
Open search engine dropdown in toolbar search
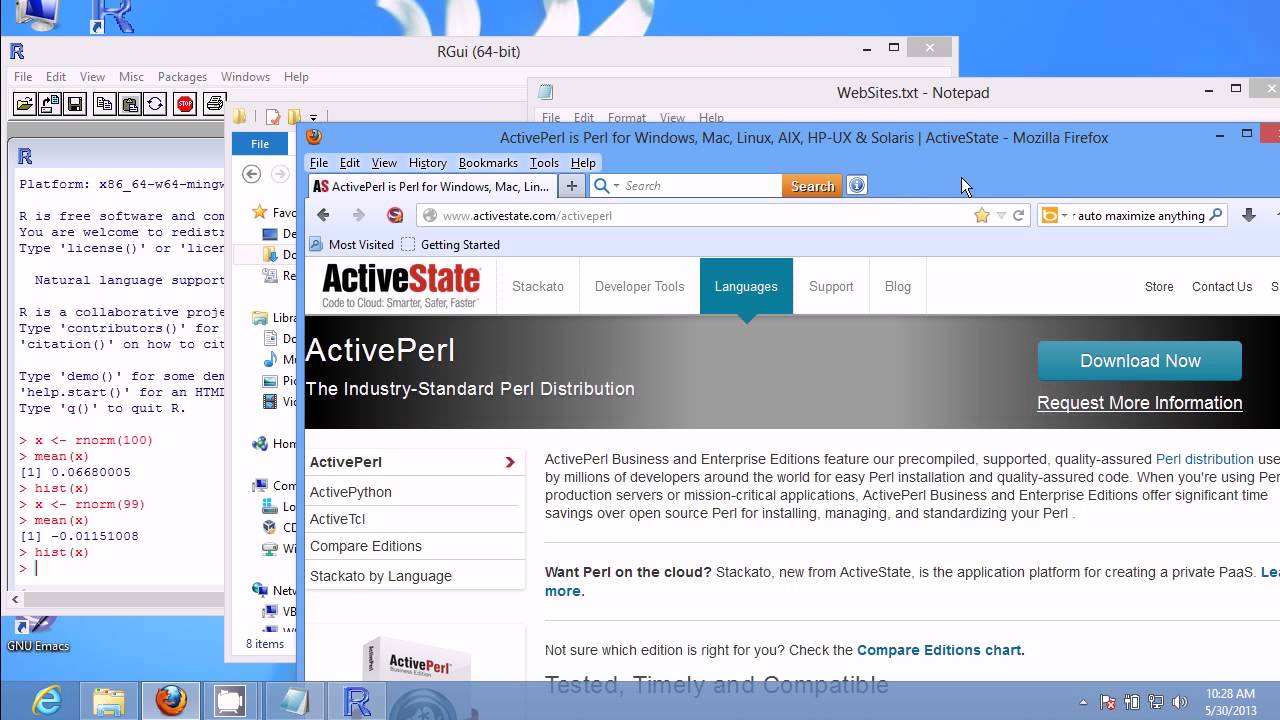click(616, 186)
